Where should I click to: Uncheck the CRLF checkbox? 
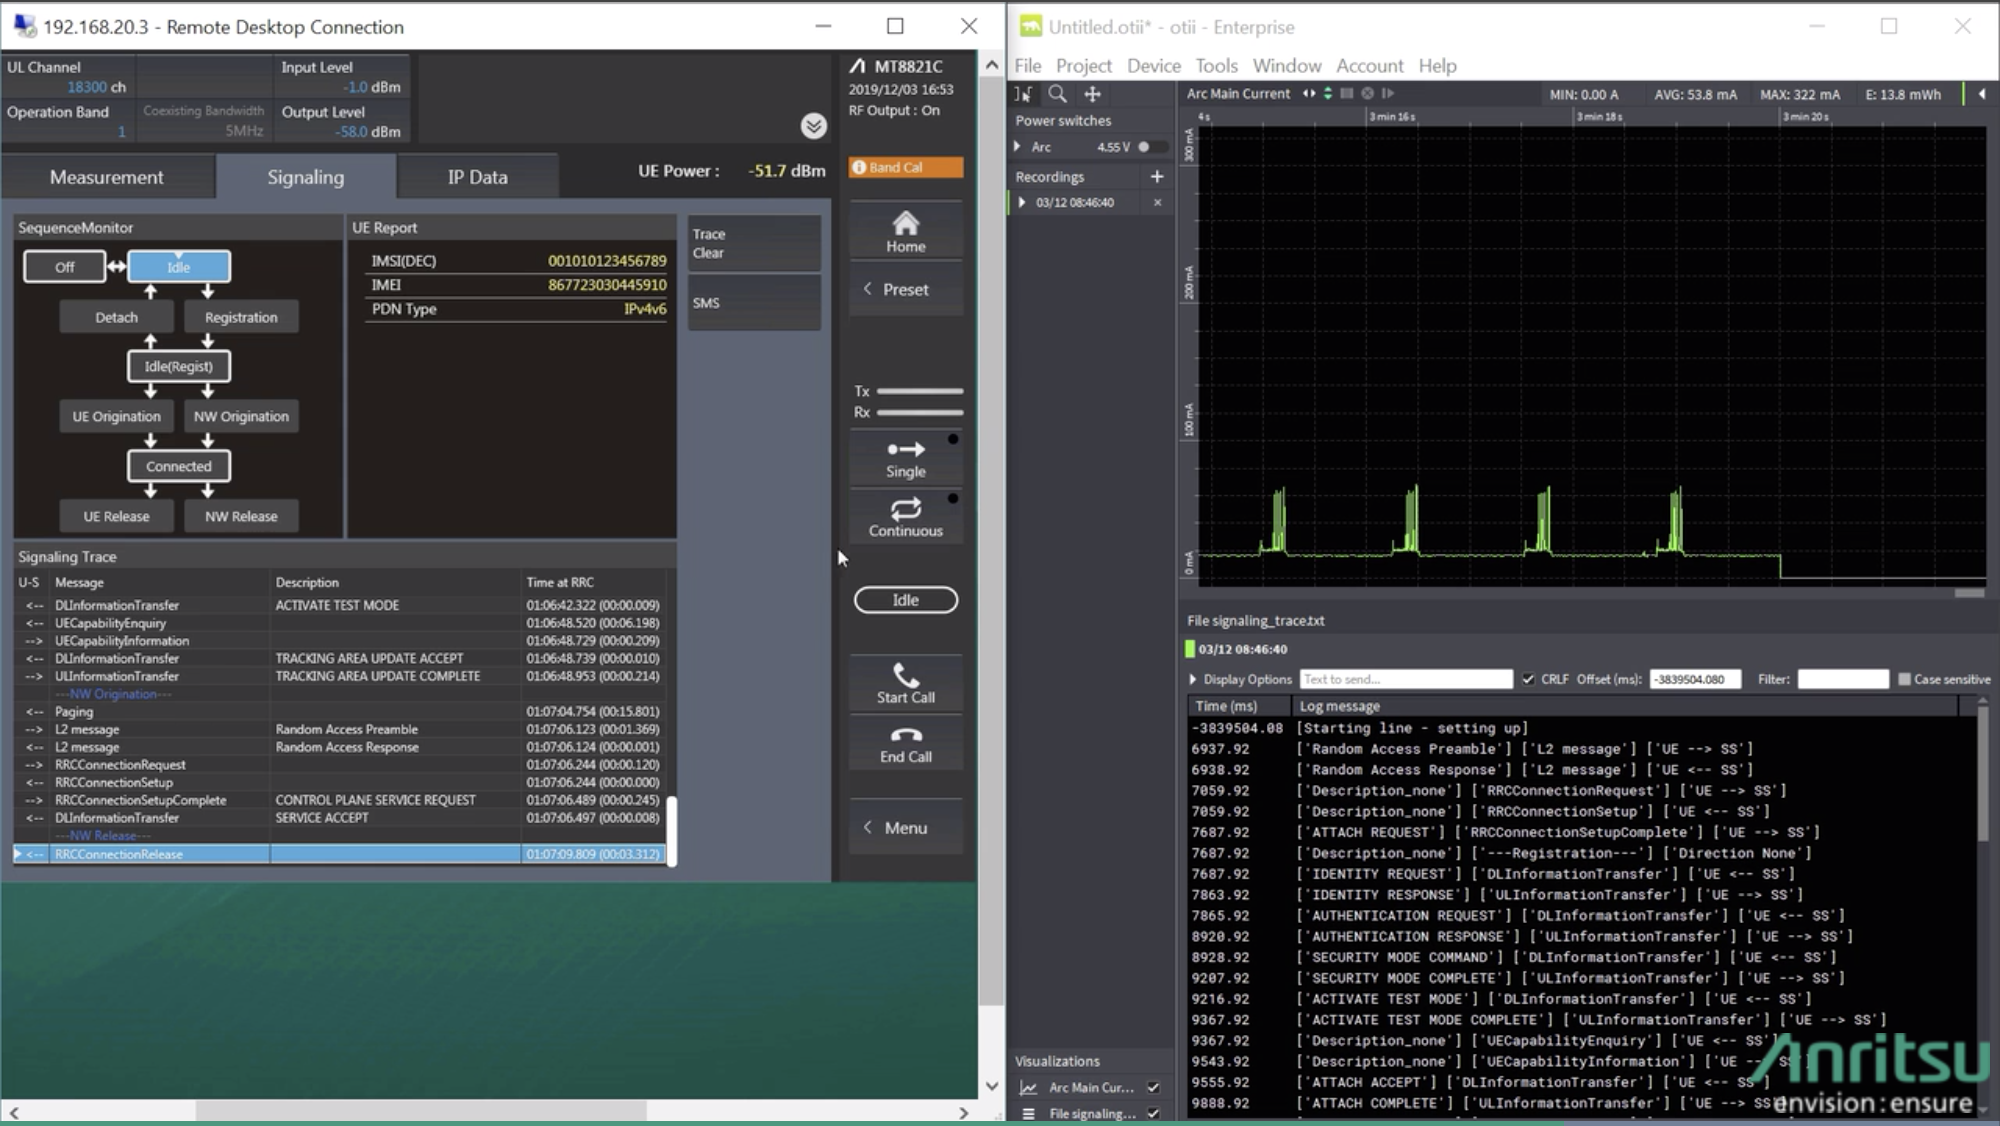tap(1528, 679)
